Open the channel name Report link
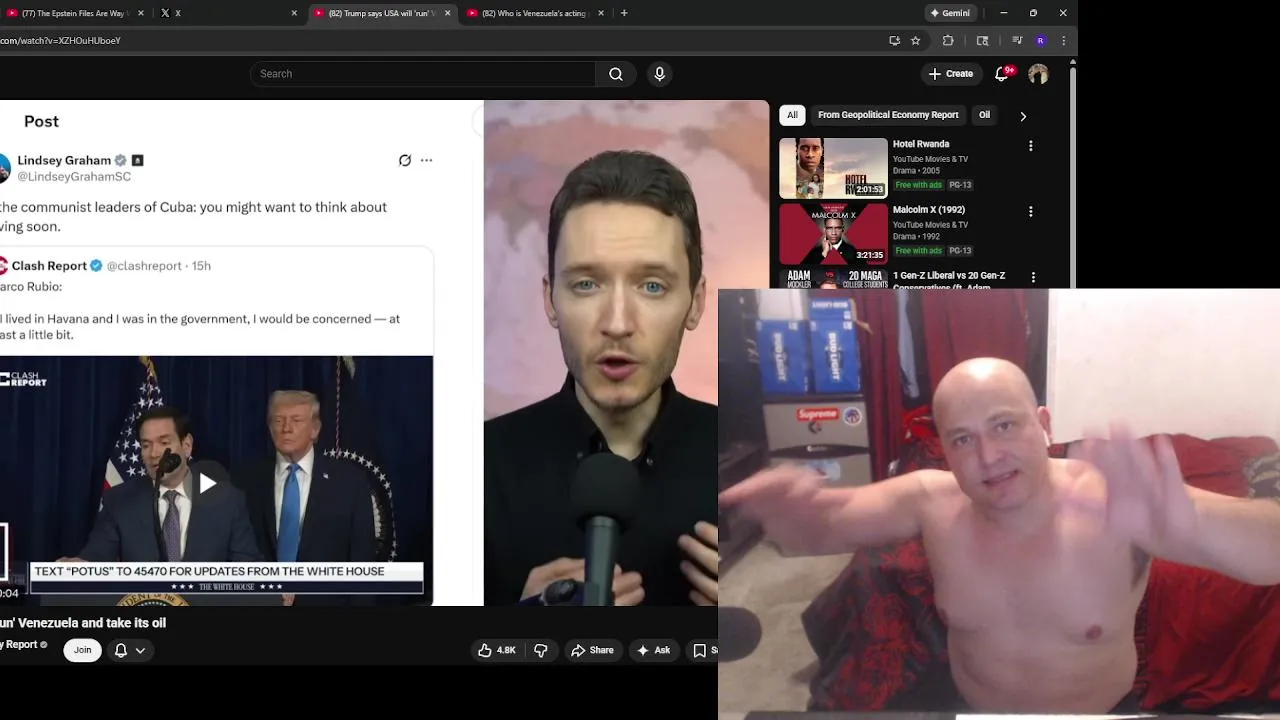Screen dimensions: 1280x720 19,645
